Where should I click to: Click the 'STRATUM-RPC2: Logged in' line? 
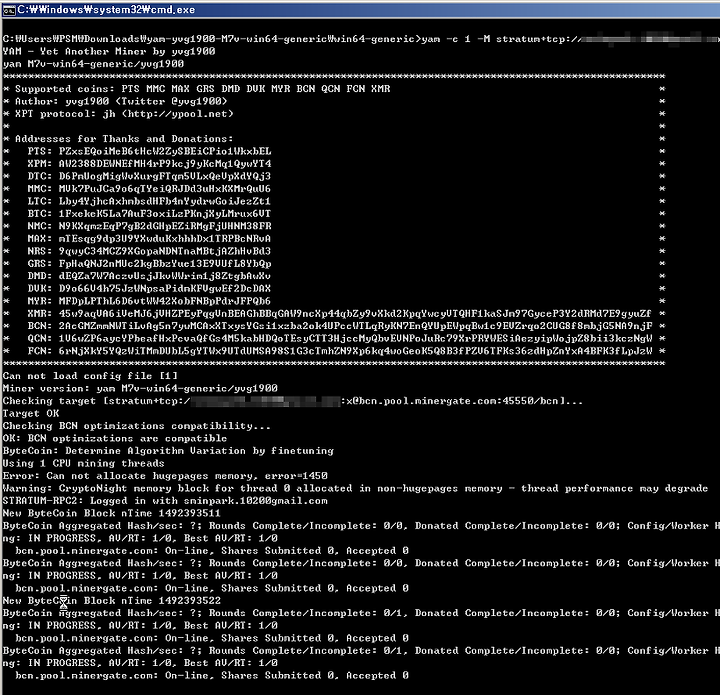(165, 501)
